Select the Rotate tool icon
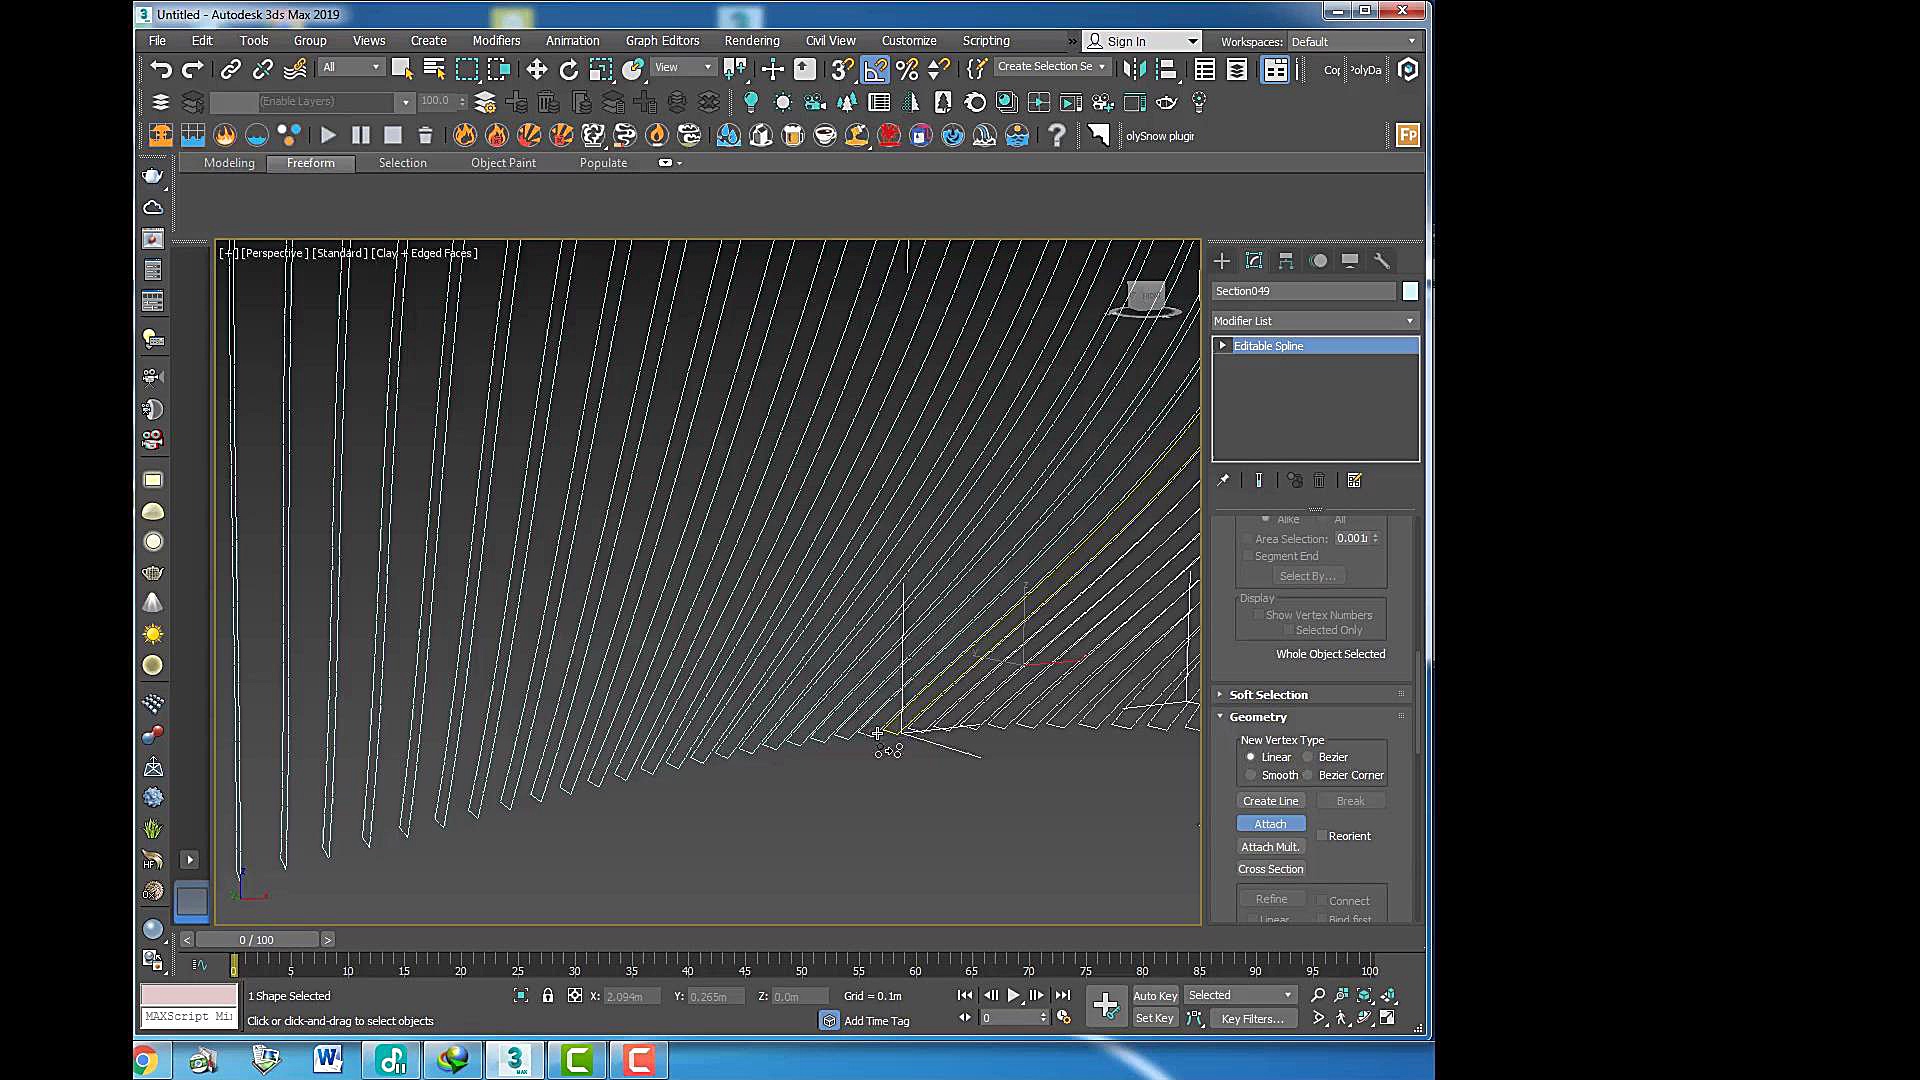Screen dimensions: 1920x1080 point(568,69)
